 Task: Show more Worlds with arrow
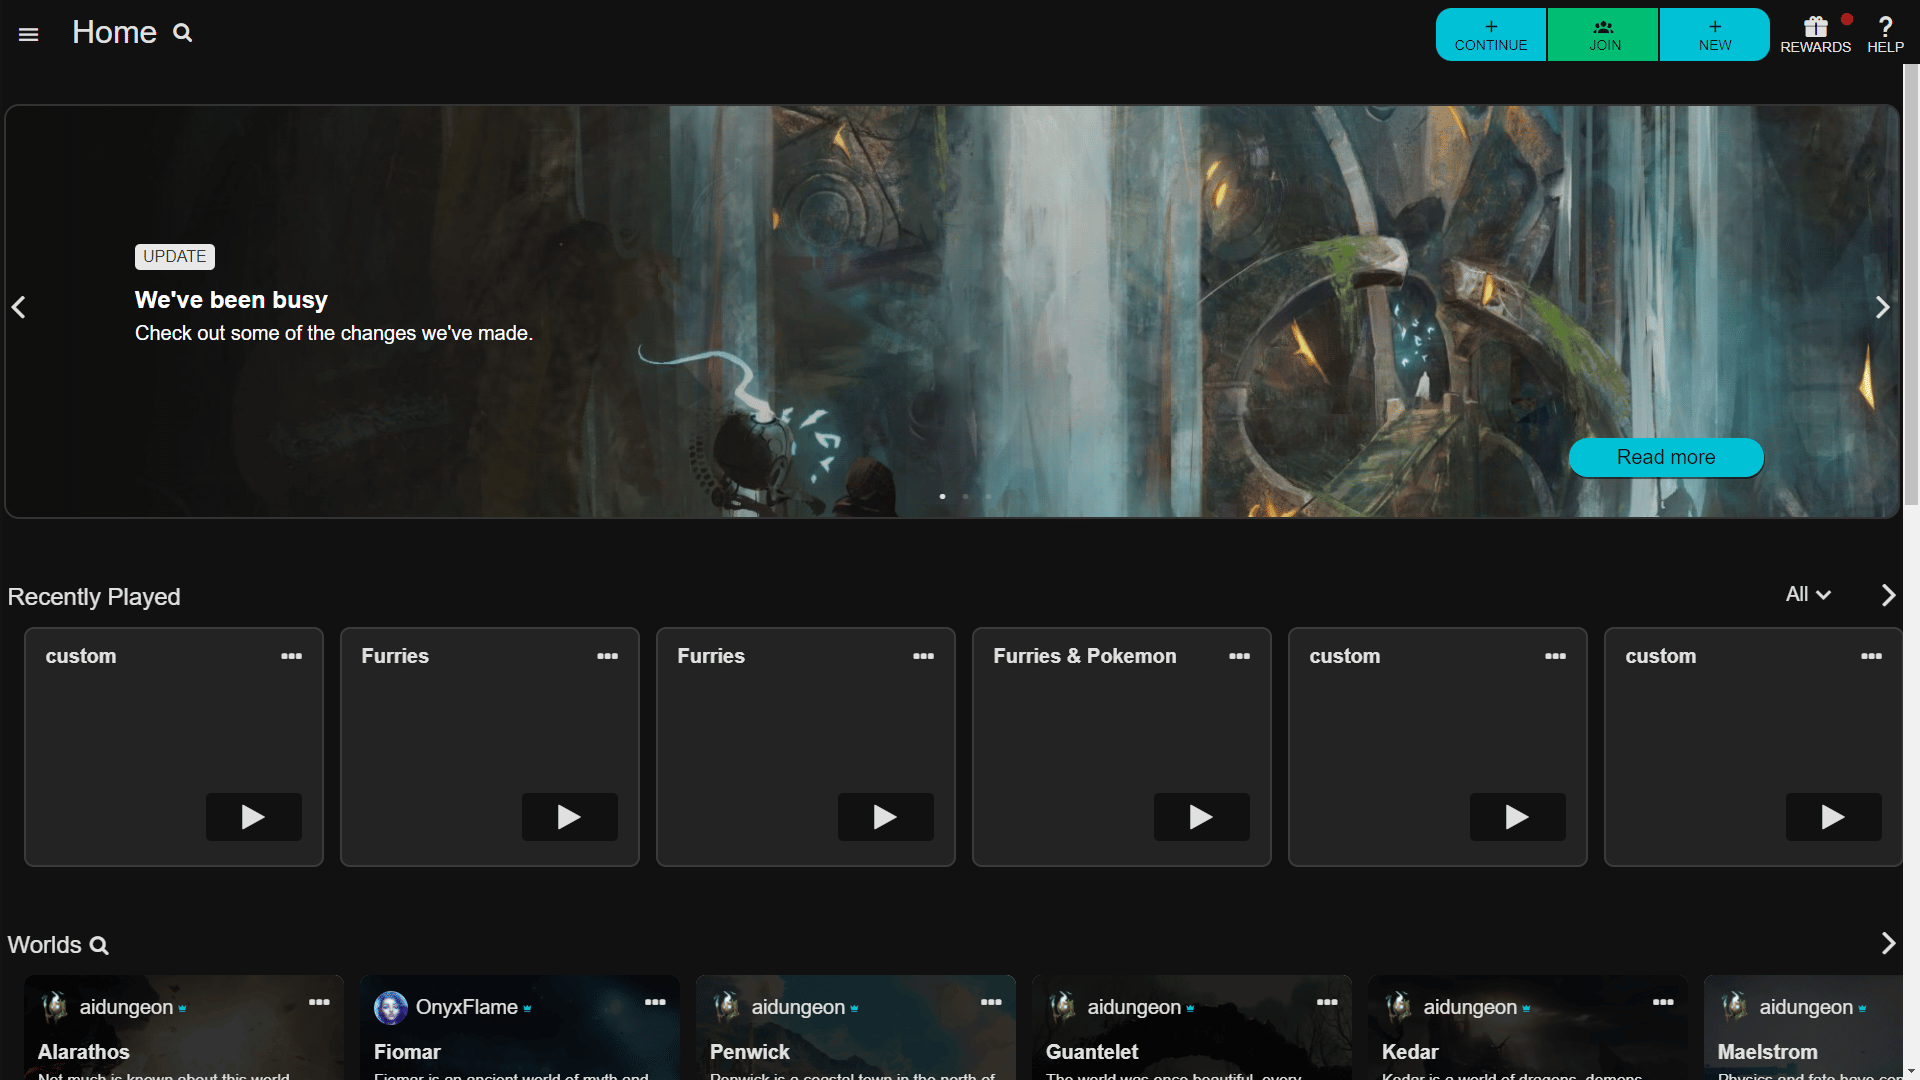click(1888, 943)
